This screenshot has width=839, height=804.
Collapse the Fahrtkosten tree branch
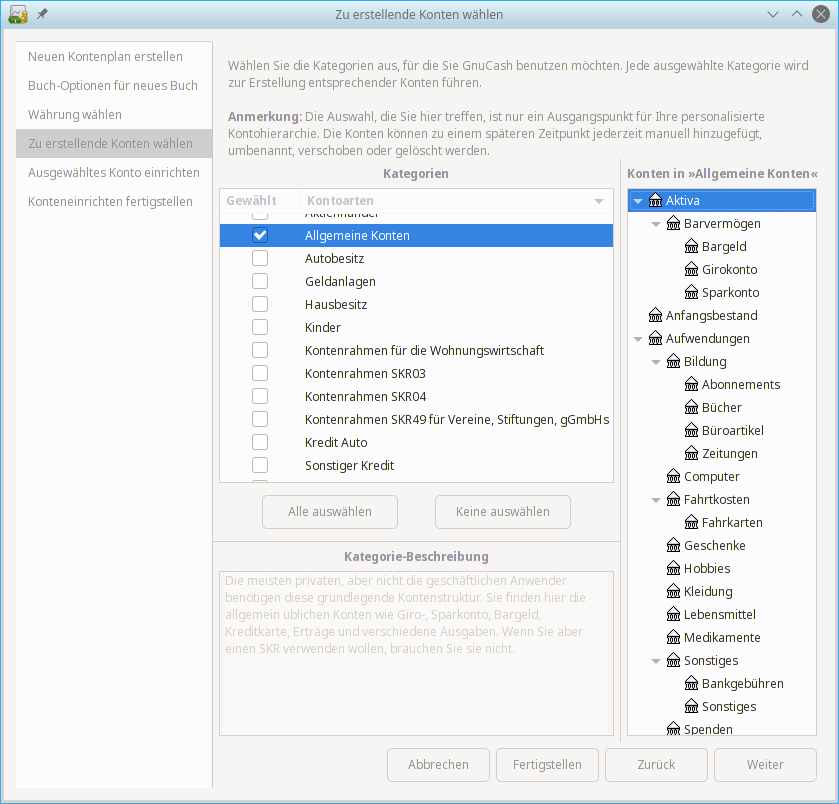656,500
